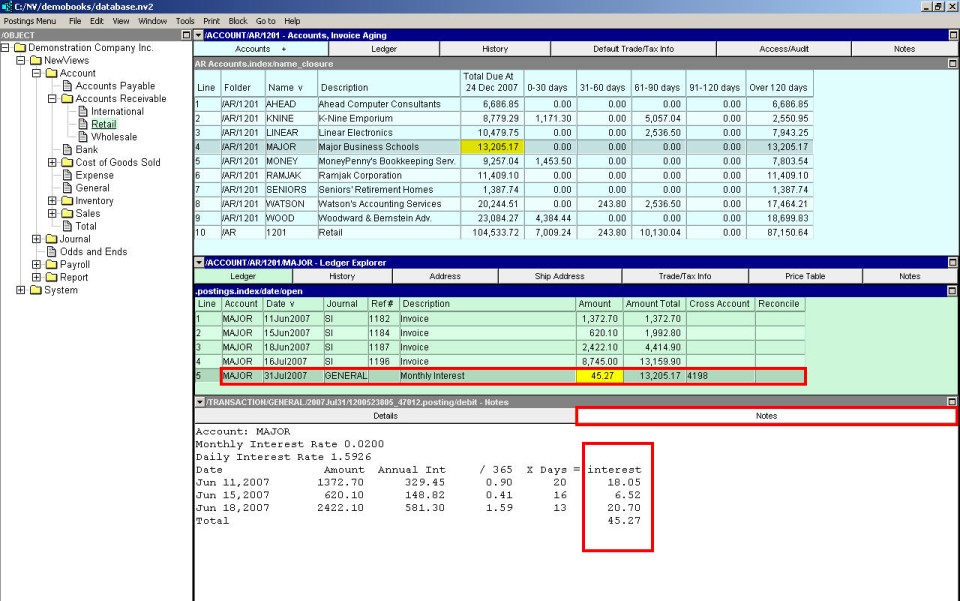Maximize the transaction Notes pane

click(x=953, y=402)
